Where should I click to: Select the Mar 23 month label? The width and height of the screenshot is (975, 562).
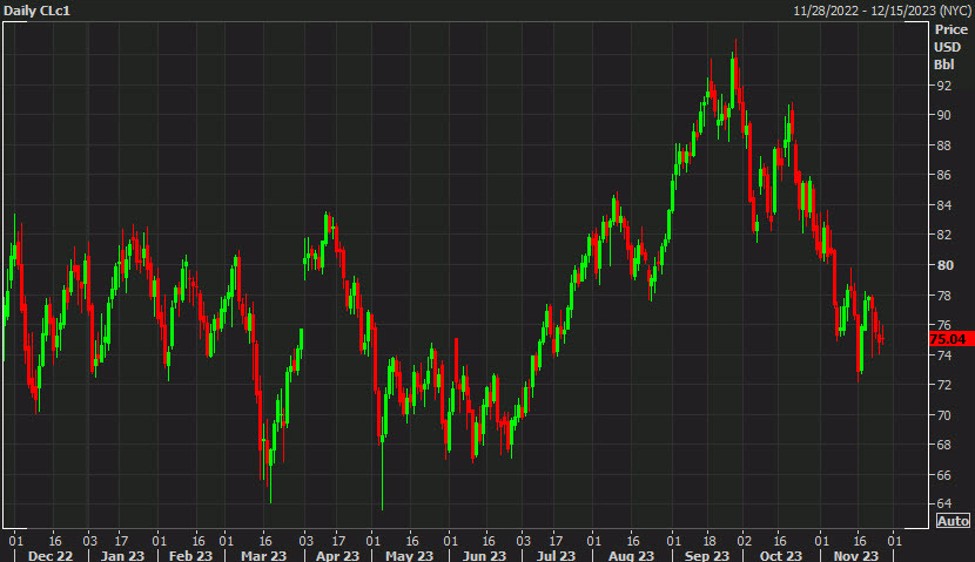click(x=264, y=555)
